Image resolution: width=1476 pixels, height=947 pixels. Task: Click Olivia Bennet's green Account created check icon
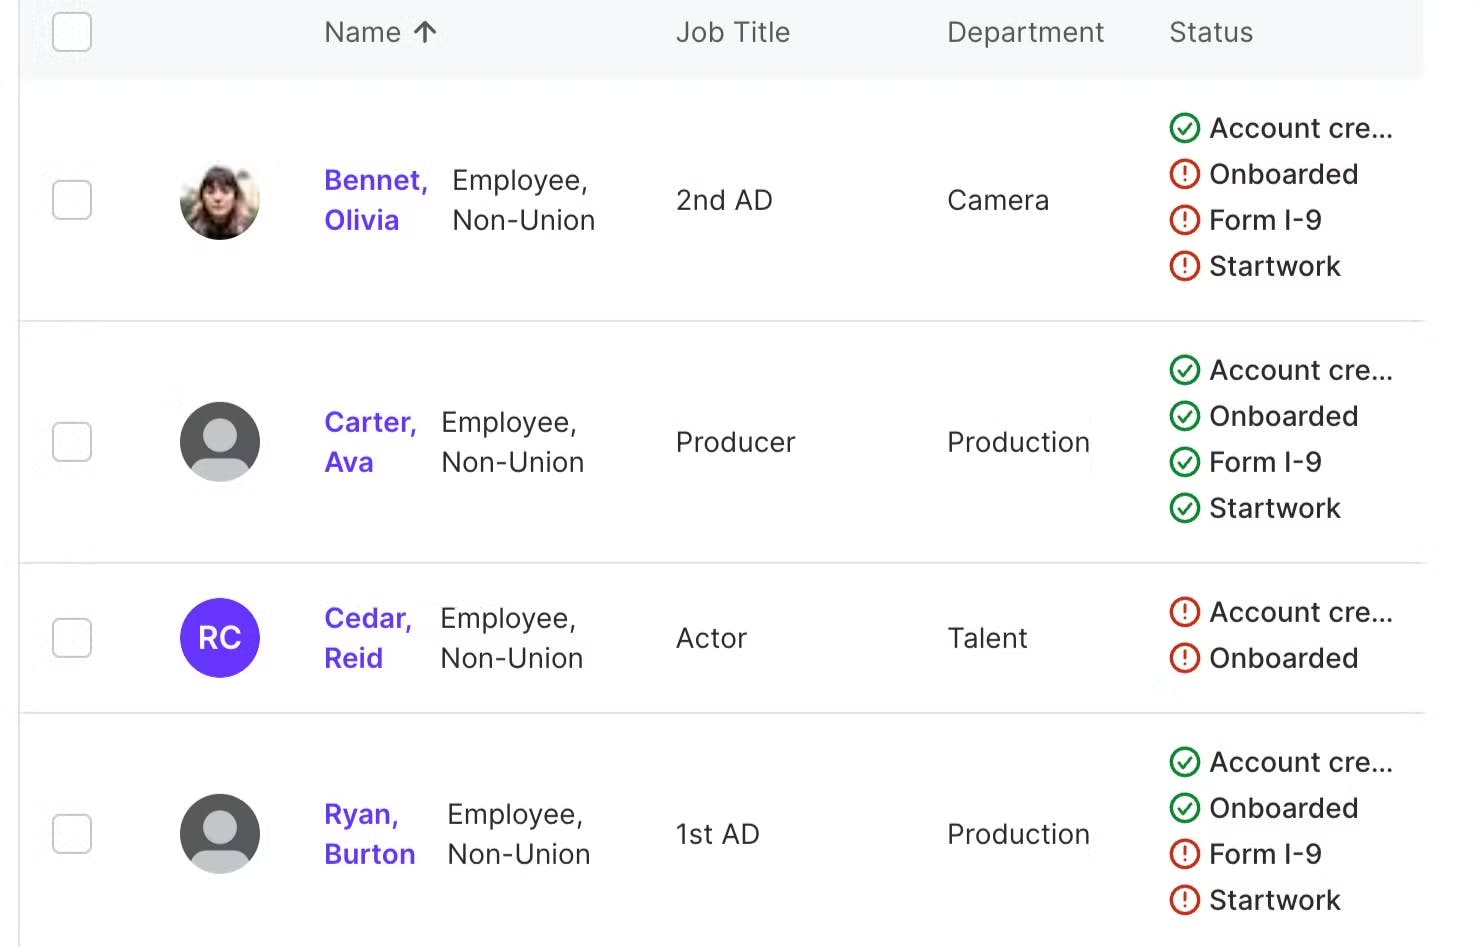1184,128
